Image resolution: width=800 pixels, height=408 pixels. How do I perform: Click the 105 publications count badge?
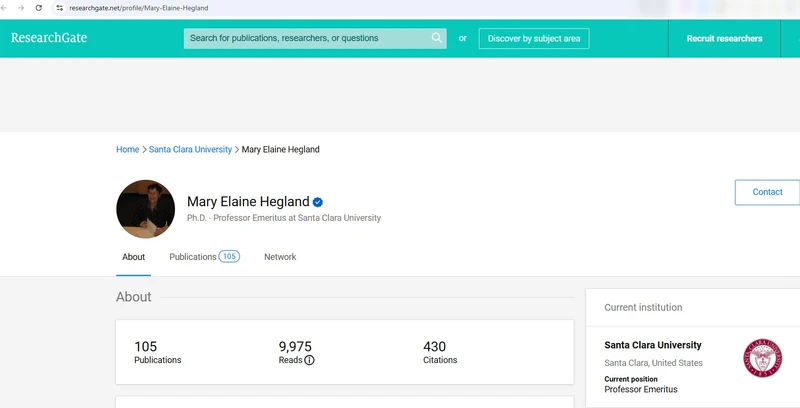tap(229, 257)
